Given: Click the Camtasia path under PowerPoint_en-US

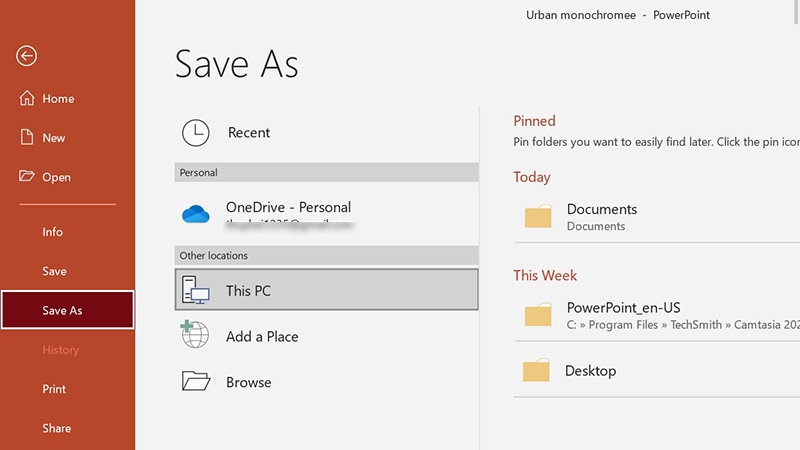Looking at the screenshot, I should pos(683,325).
